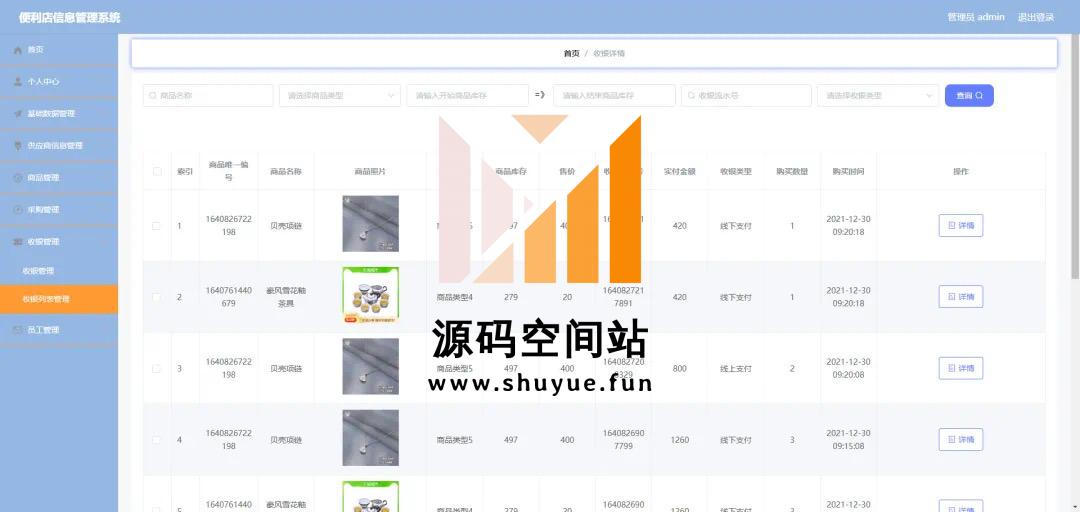
Task: Click the icon next to 员工管理
Action: click(18, 330)
